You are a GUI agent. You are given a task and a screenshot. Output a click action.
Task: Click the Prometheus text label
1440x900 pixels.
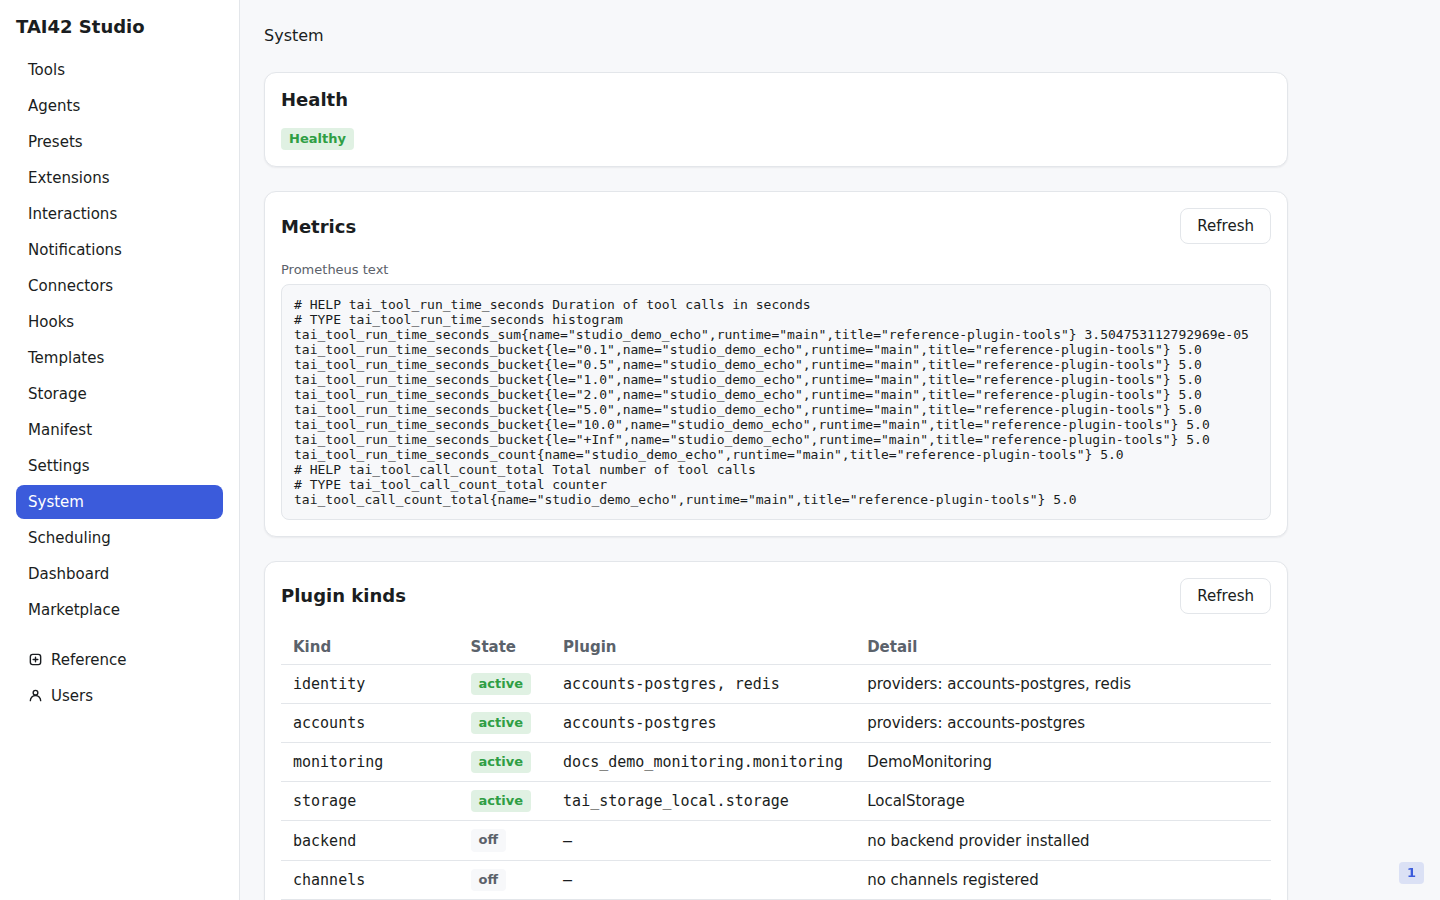334,270
